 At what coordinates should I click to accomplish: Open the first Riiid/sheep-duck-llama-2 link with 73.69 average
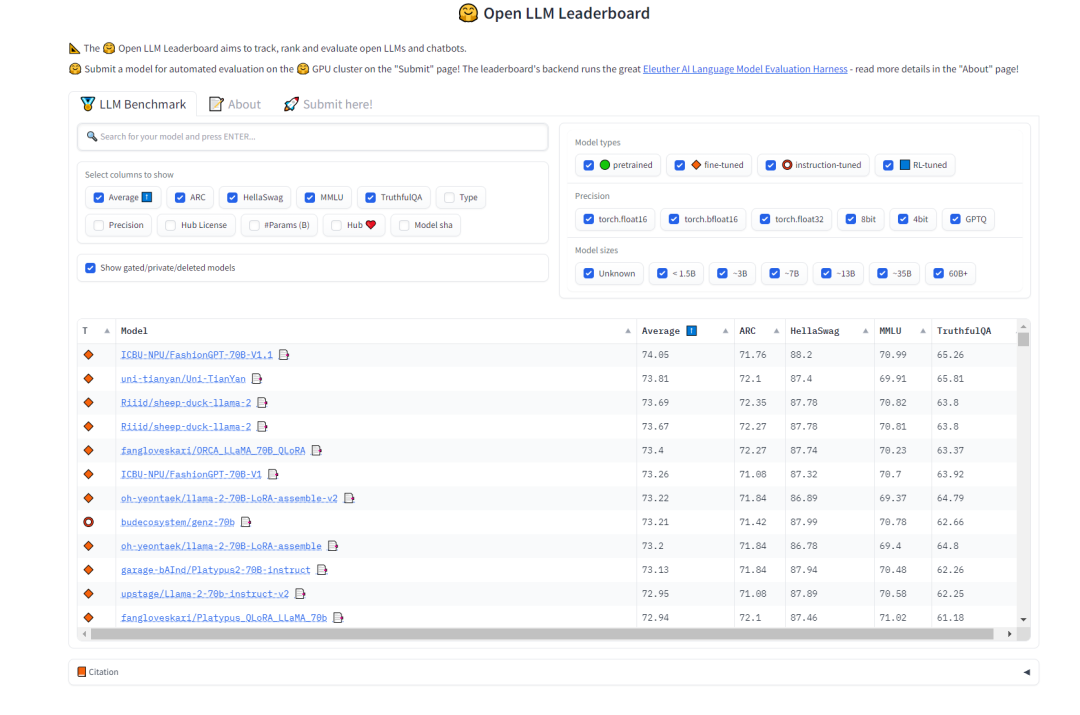pos(186,403)
